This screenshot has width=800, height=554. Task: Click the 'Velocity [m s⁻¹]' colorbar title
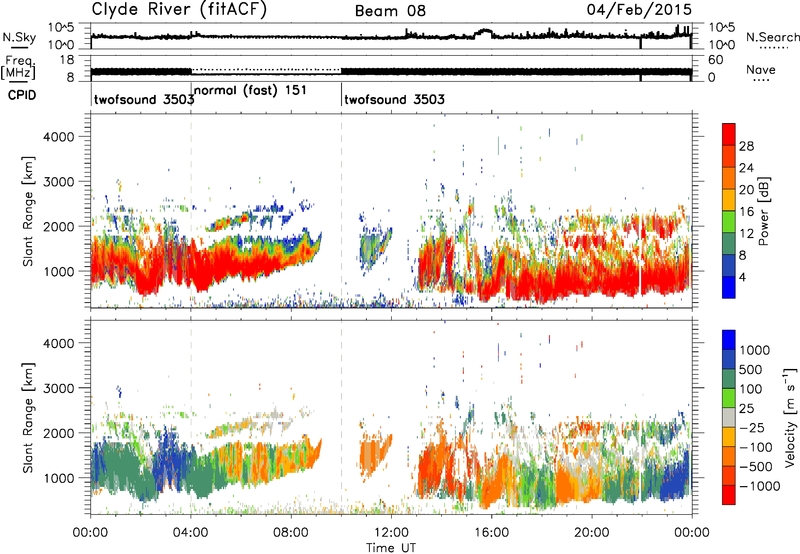click(790, 417)
